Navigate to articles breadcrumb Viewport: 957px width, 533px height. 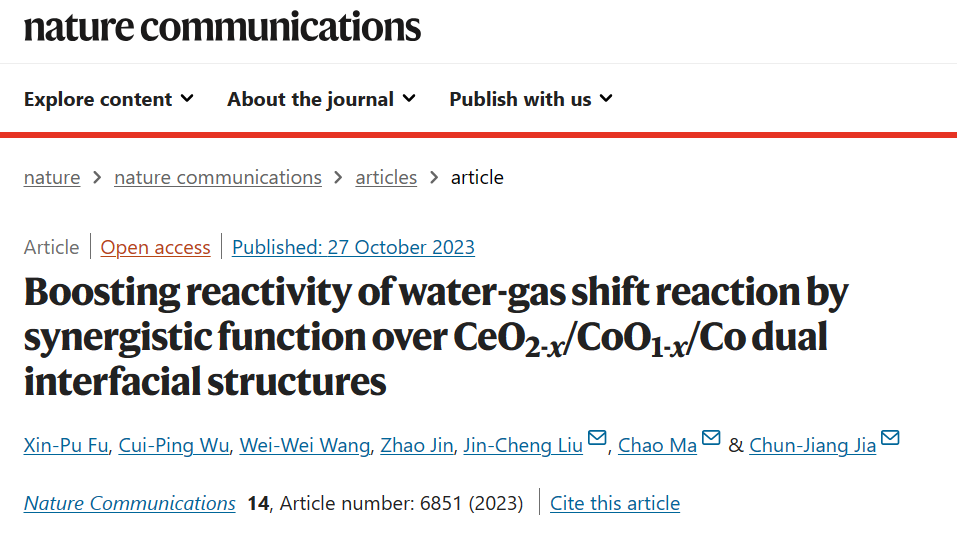tap(386, 178)
